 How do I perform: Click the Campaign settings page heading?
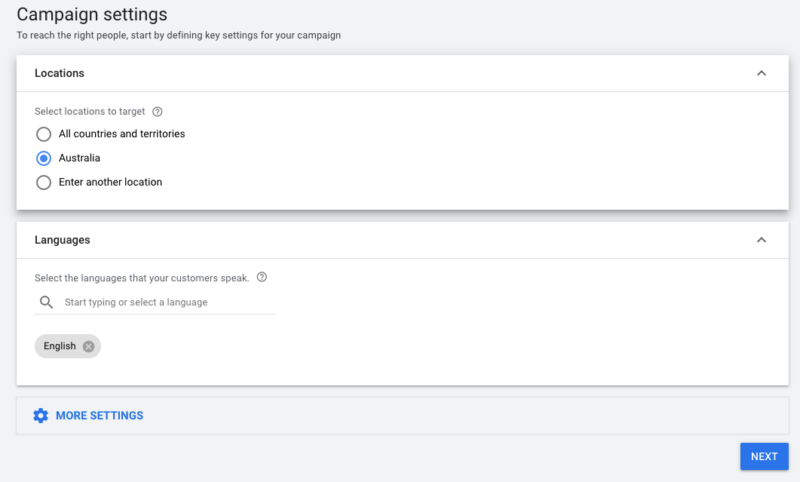92,15
